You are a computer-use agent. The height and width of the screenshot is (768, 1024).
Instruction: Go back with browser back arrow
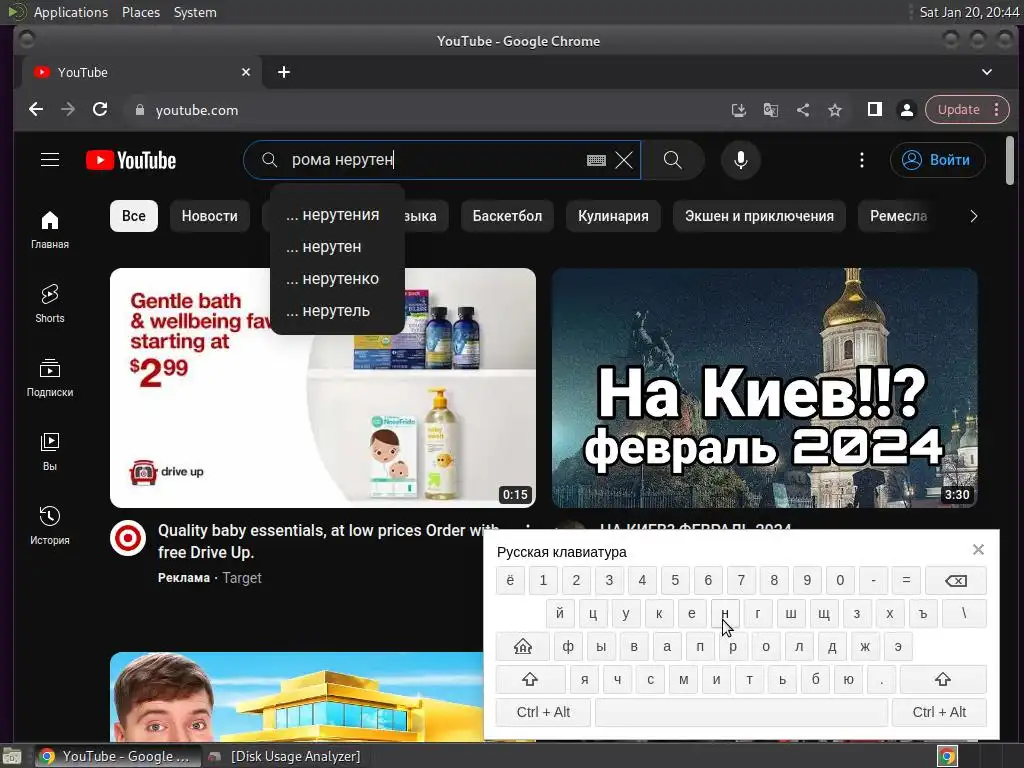tap(36, 110)
